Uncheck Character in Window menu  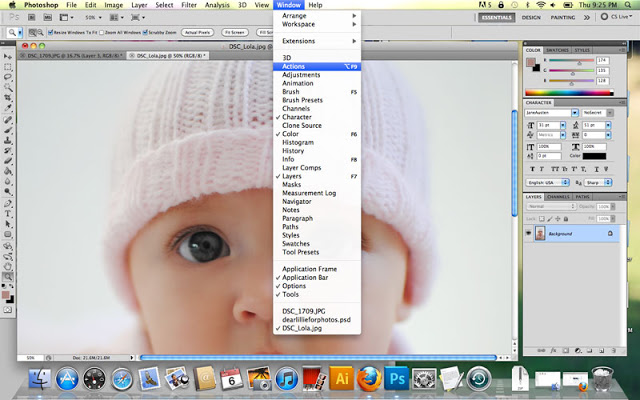click(x=317, y=117)
